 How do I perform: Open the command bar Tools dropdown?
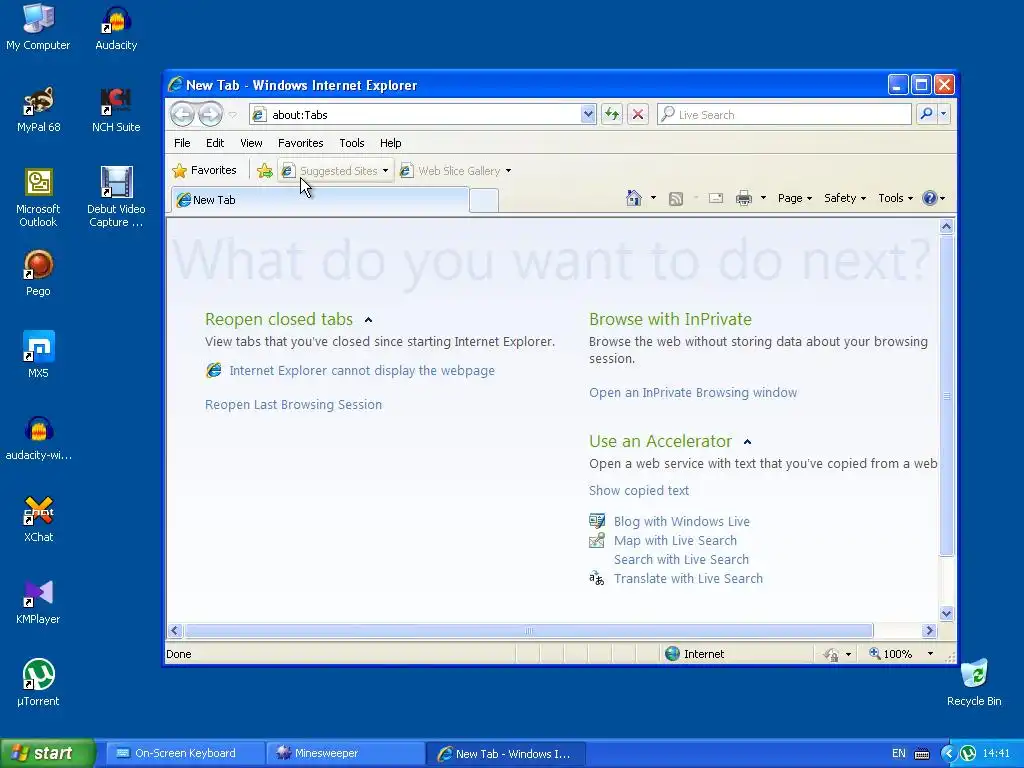click(895, 198)
